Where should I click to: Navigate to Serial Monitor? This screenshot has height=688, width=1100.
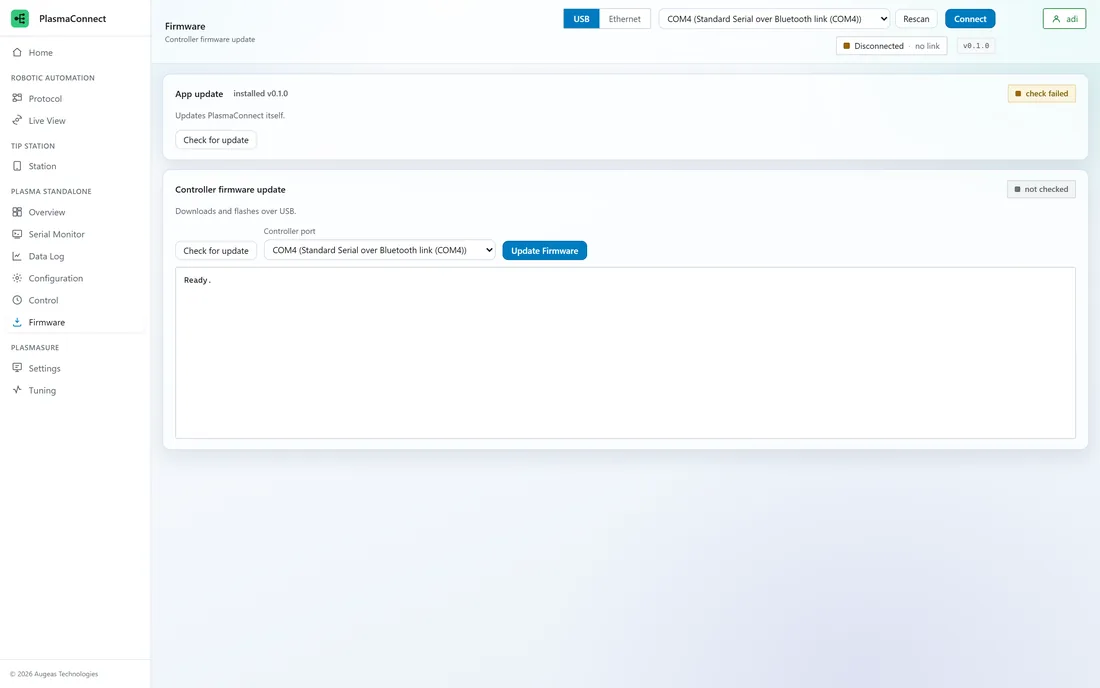click(x=74, y=234)
